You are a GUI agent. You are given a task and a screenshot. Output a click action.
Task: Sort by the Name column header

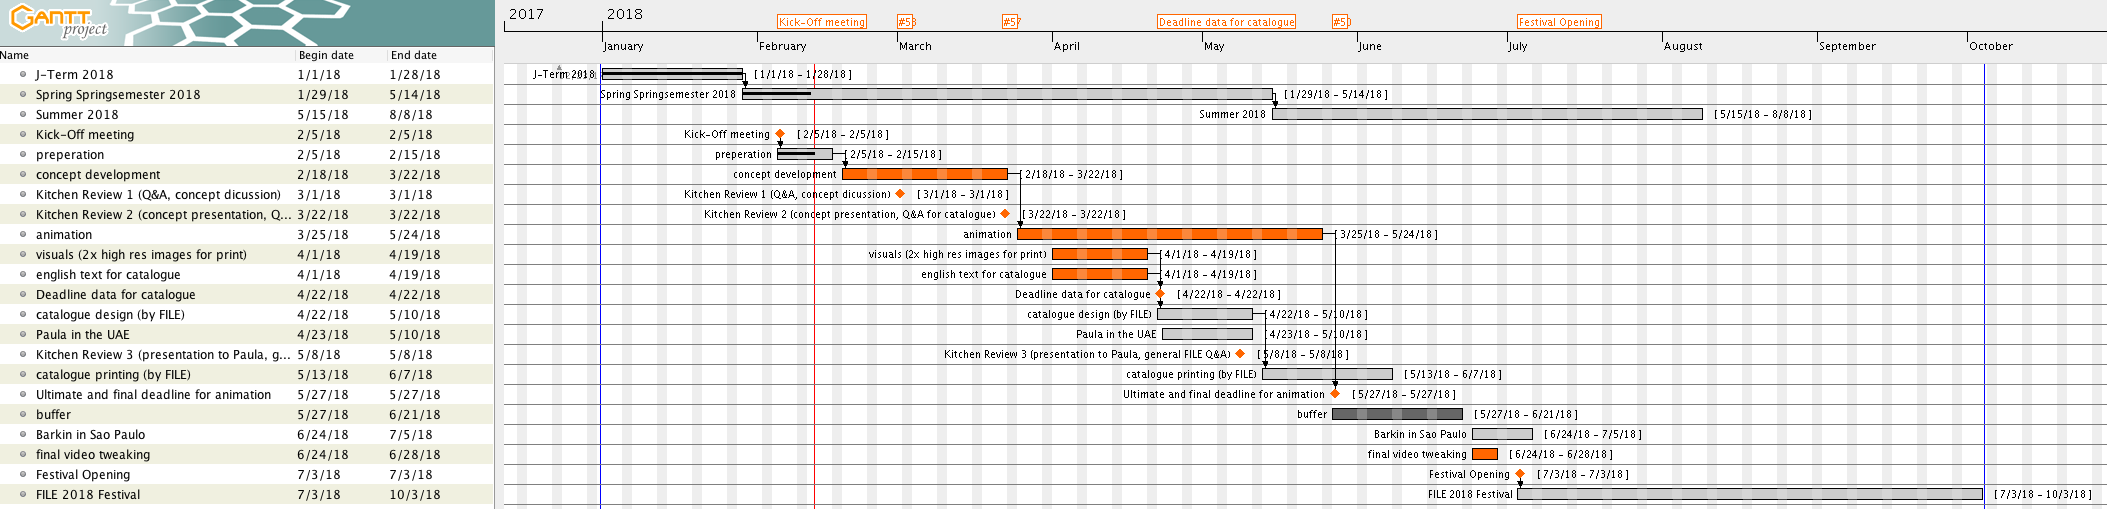(x=15, y=55)
